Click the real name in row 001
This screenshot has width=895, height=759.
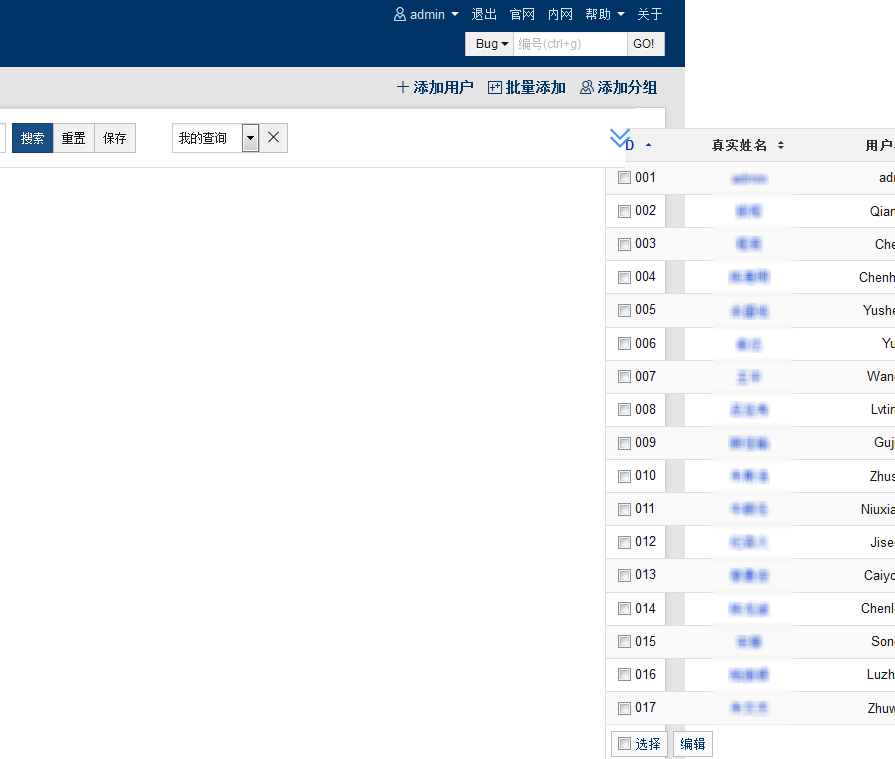(749, 179)
